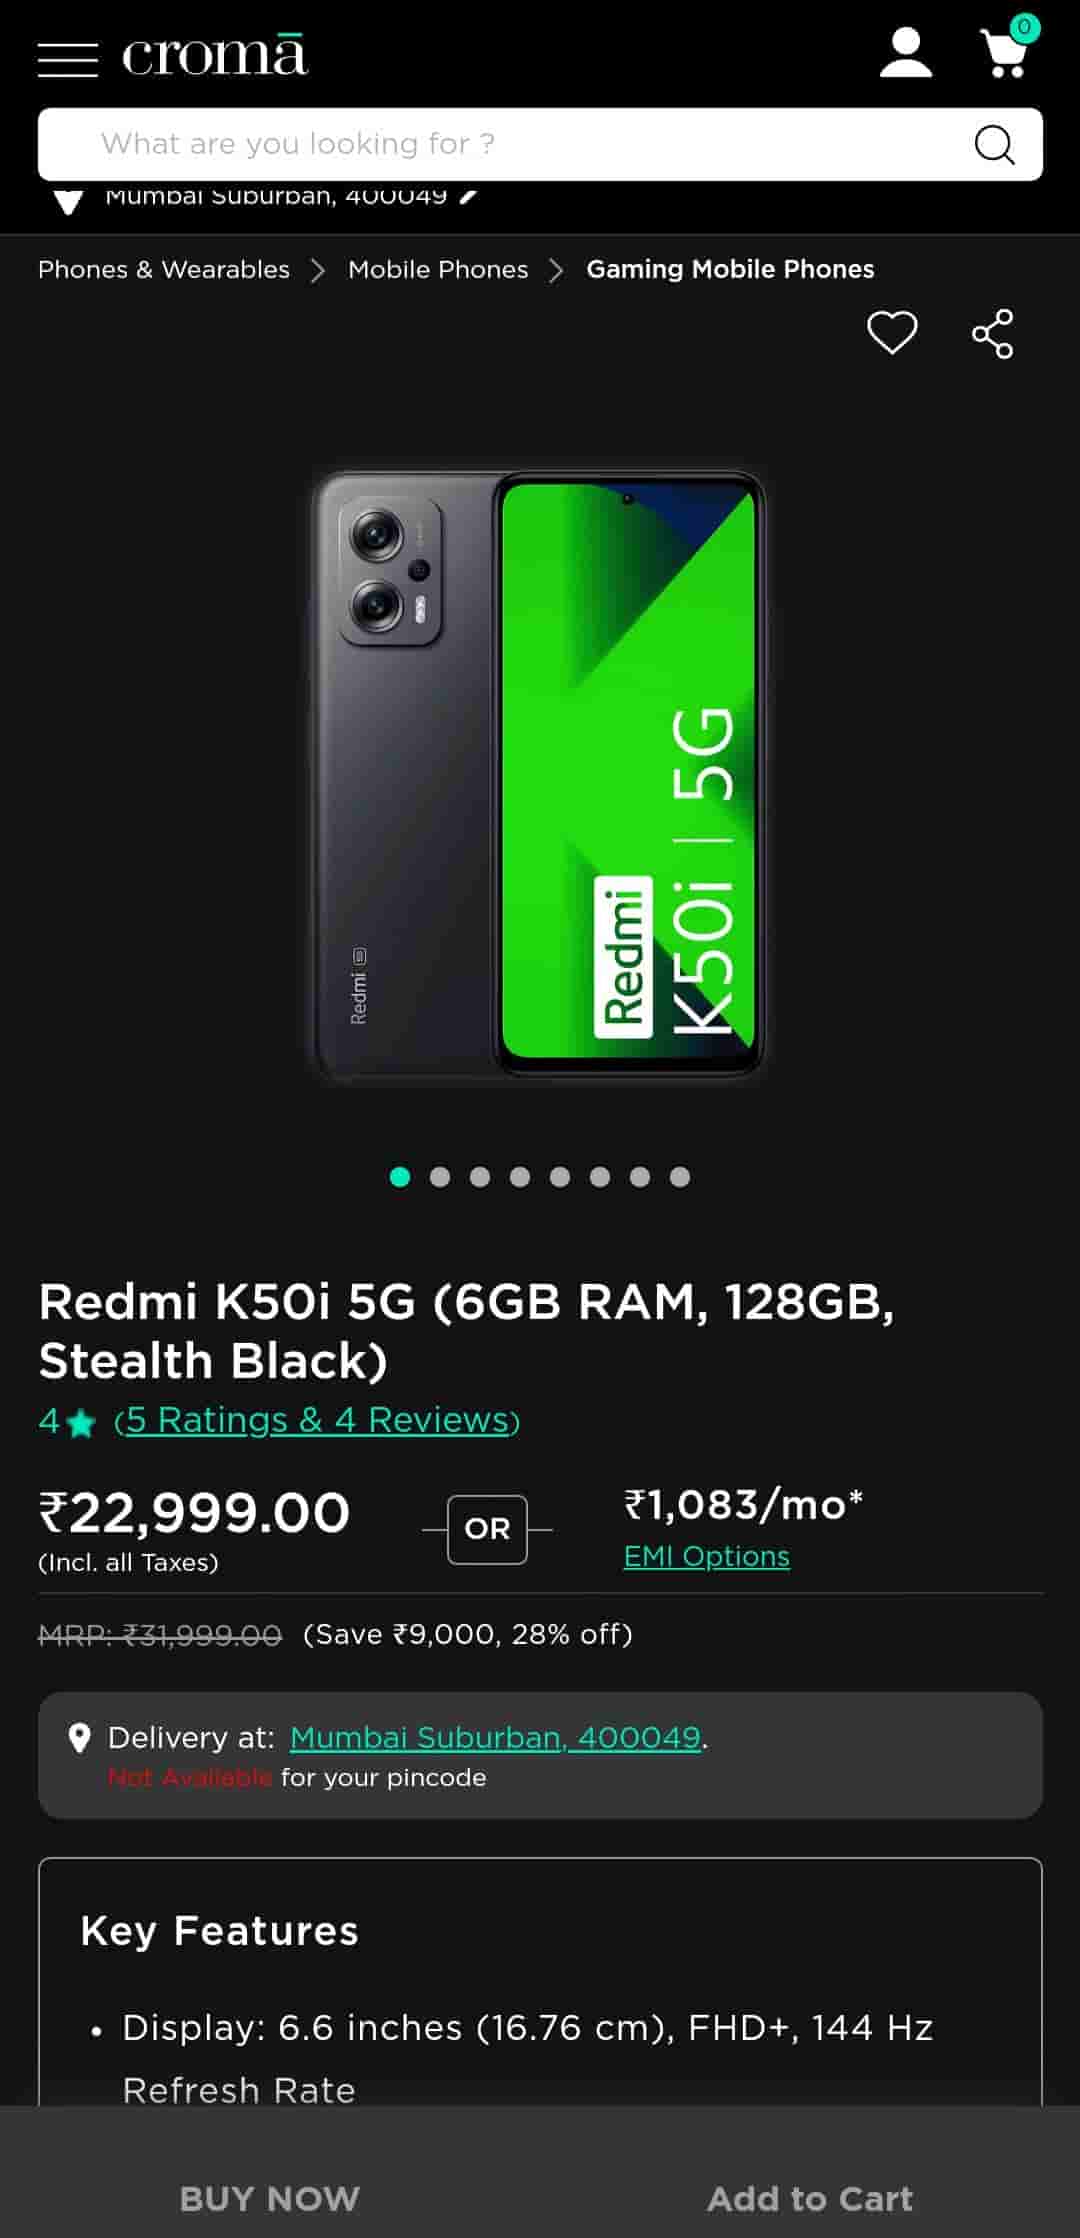Open the user account profile icon
Viewport: 1080px width, 2238px height.
coord(905,53)
